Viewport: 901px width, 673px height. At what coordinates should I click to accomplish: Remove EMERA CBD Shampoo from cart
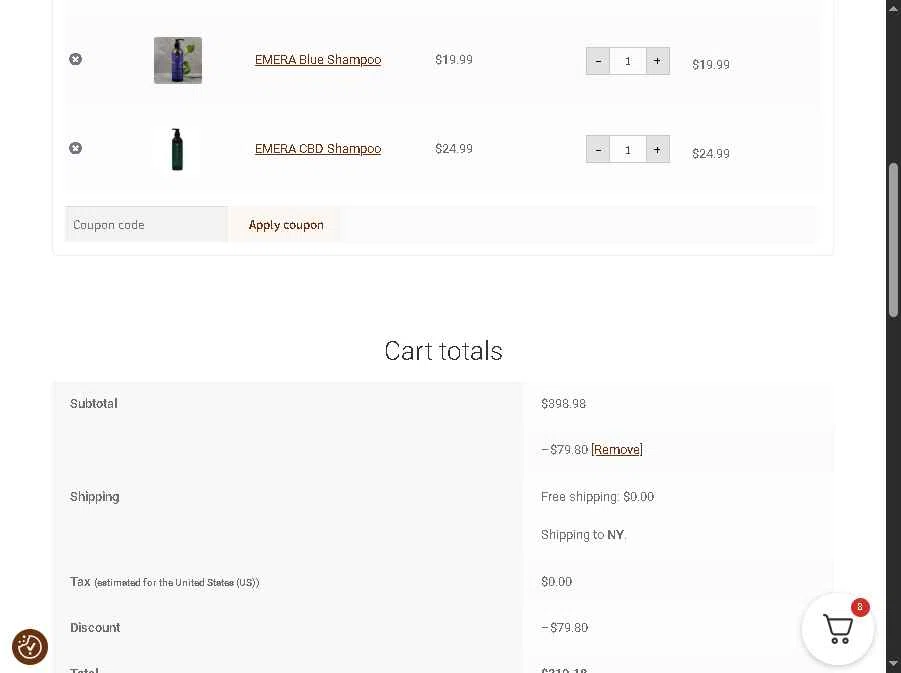pos(75,148)
